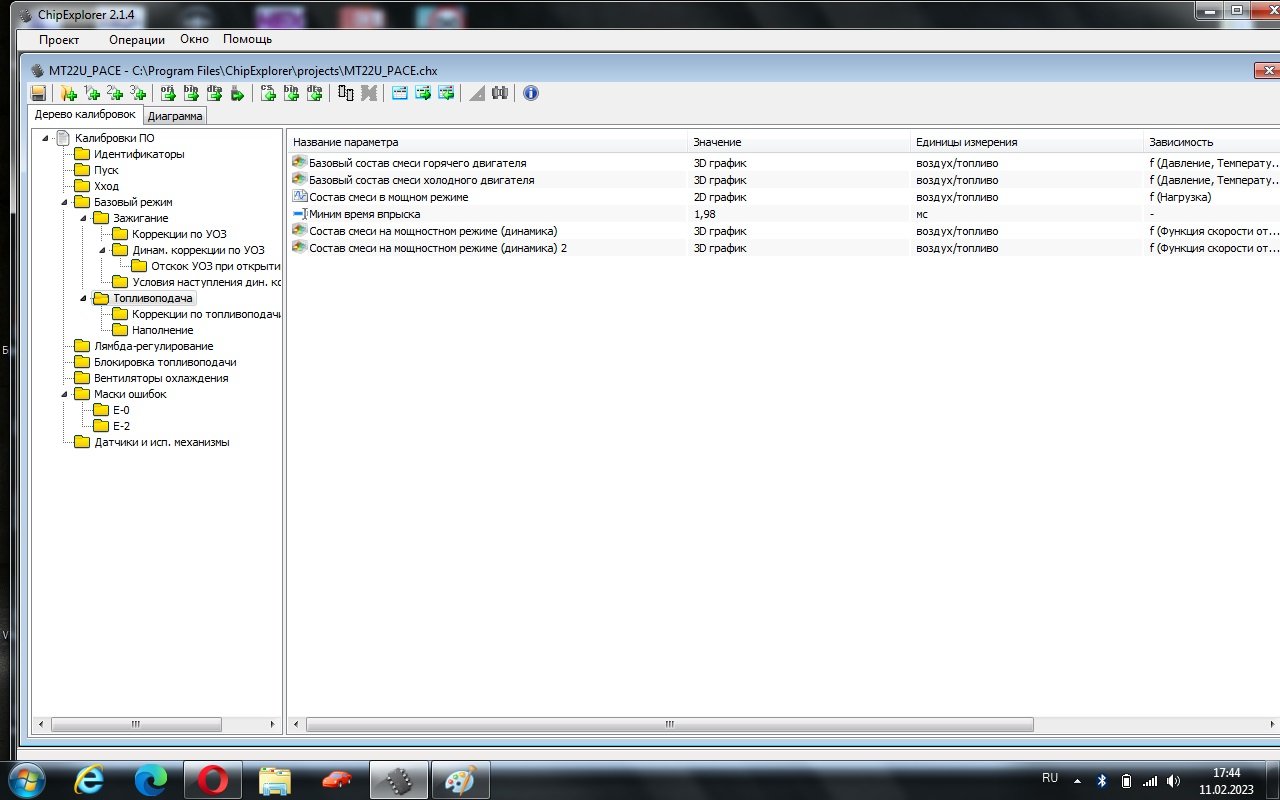
Task: Select the Лямбда-регулирование folder
Action: click(152, 346)
